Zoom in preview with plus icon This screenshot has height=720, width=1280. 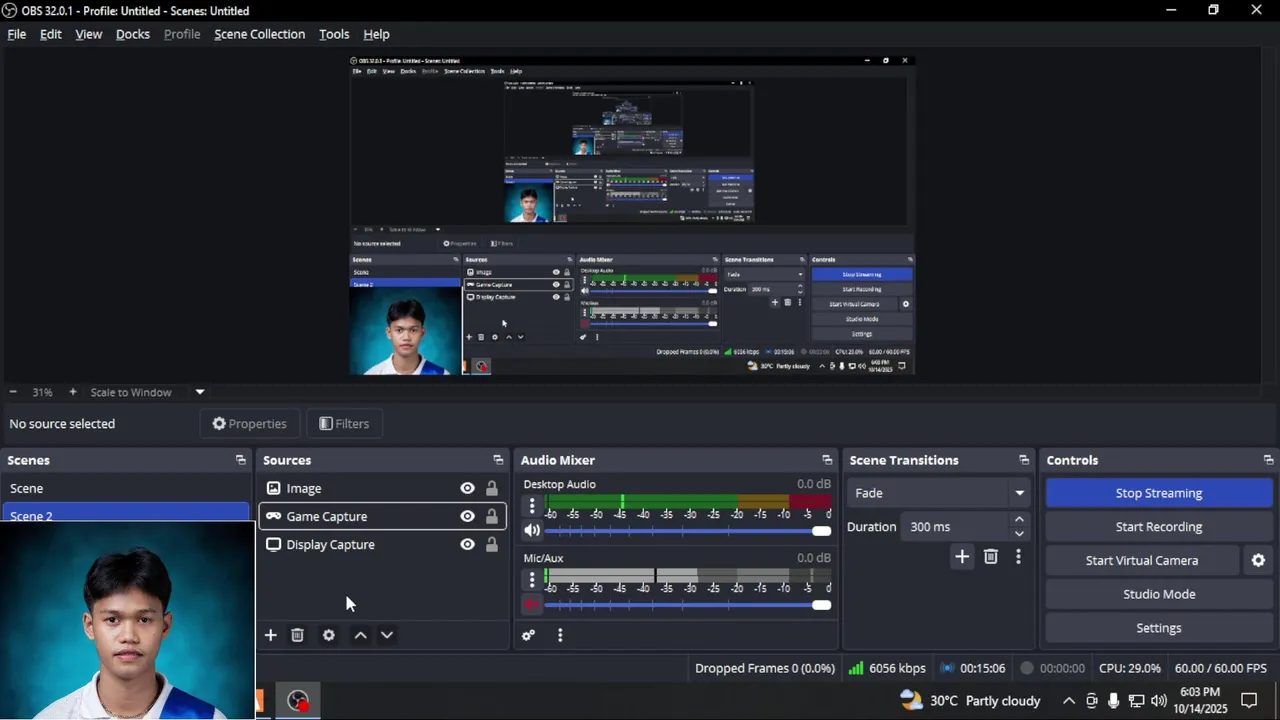pos(72,392)
